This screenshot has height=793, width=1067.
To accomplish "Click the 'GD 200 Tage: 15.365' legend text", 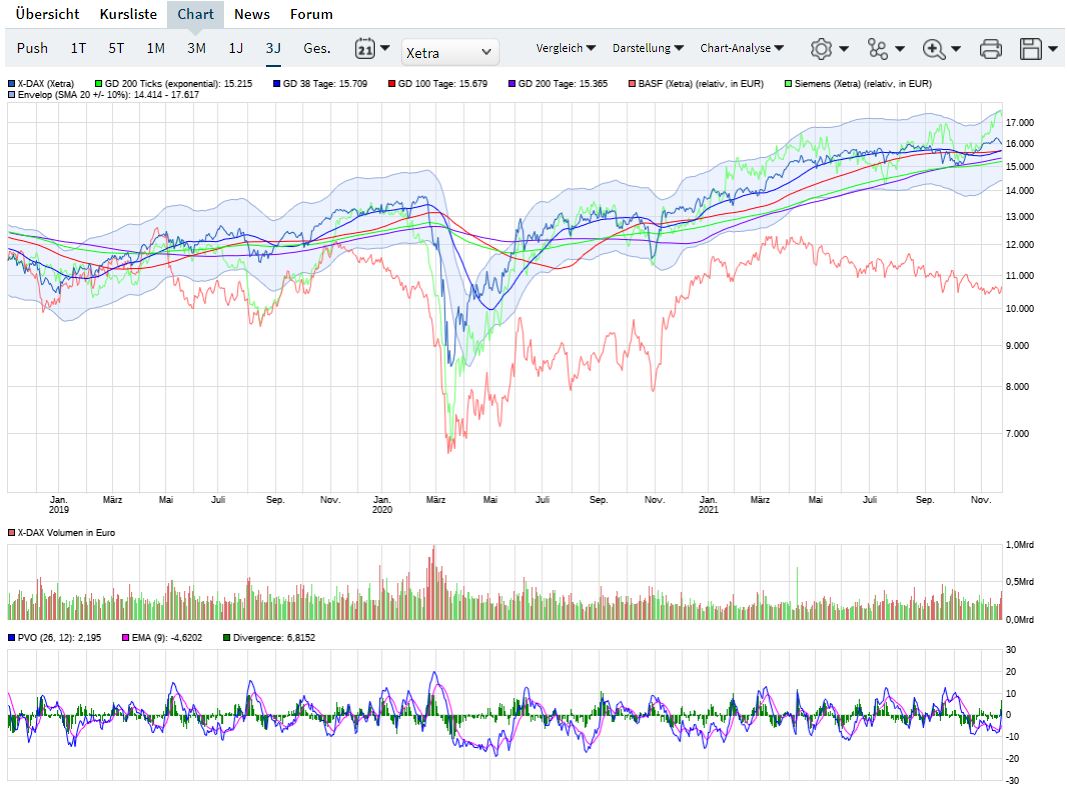I will 563,84.
